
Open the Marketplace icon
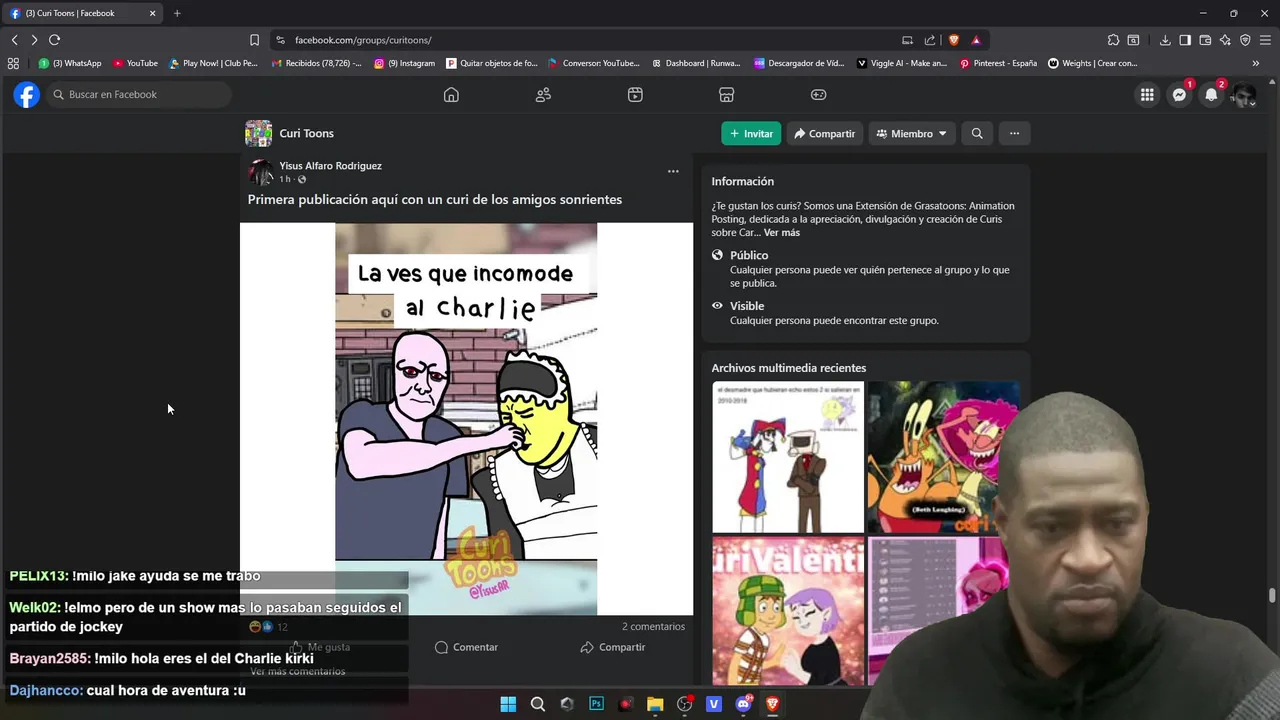tap(727, 94)
